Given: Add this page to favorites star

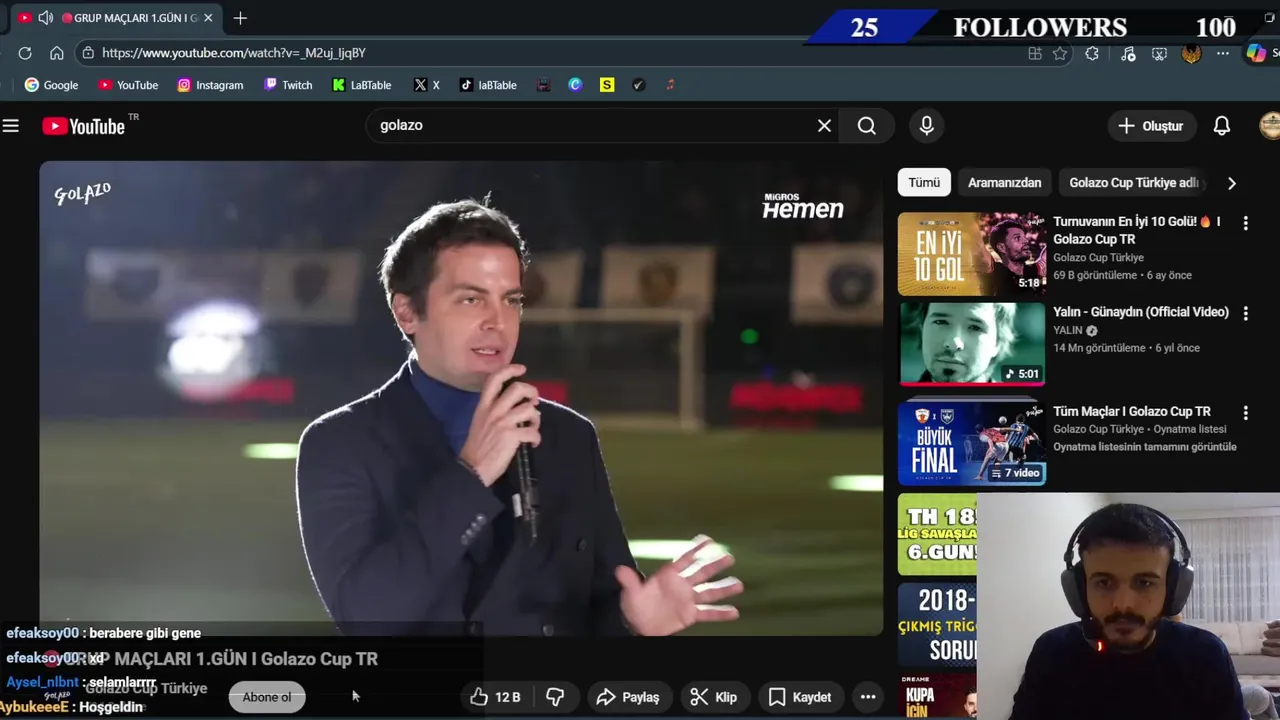Looking at the screenshot, I should pyautogui.click(x=1060, y=54).
